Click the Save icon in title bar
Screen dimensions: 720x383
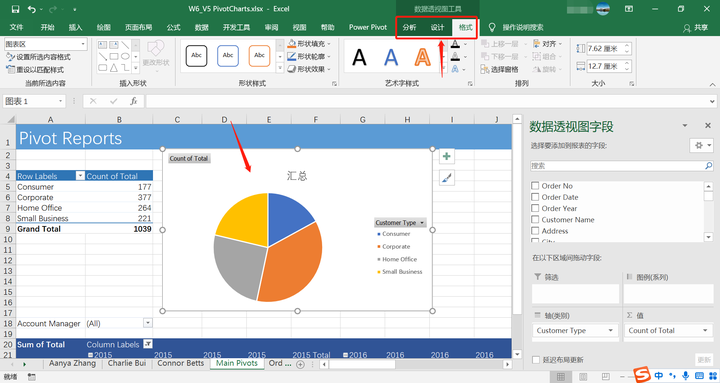point(15,9)
